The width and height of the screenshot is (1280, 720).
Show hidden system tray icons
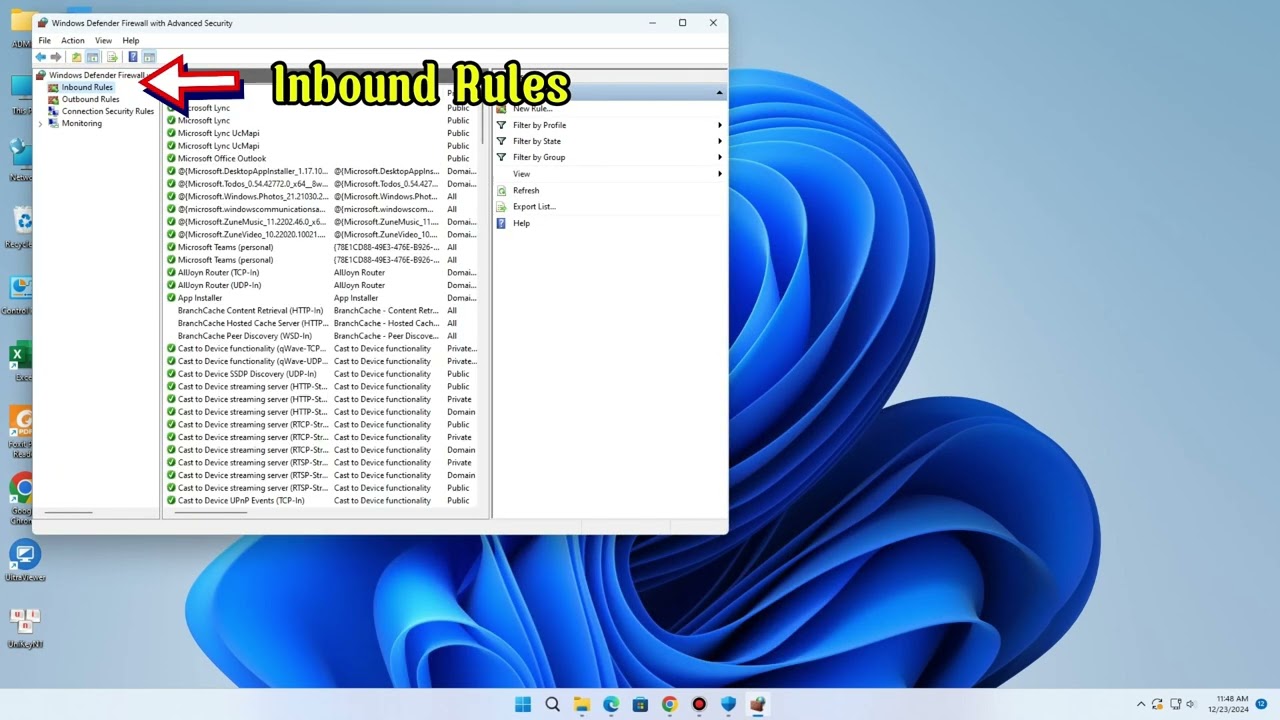click(x=1141, y=704)
